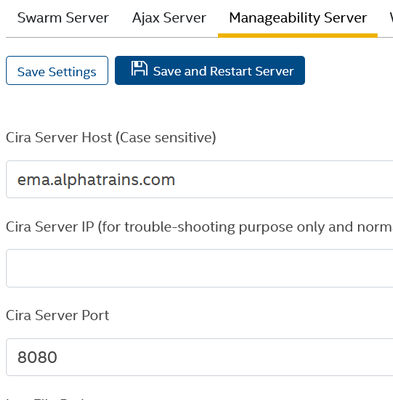Click the Save Settings button

pyautogui.click(x=57, y=70)
